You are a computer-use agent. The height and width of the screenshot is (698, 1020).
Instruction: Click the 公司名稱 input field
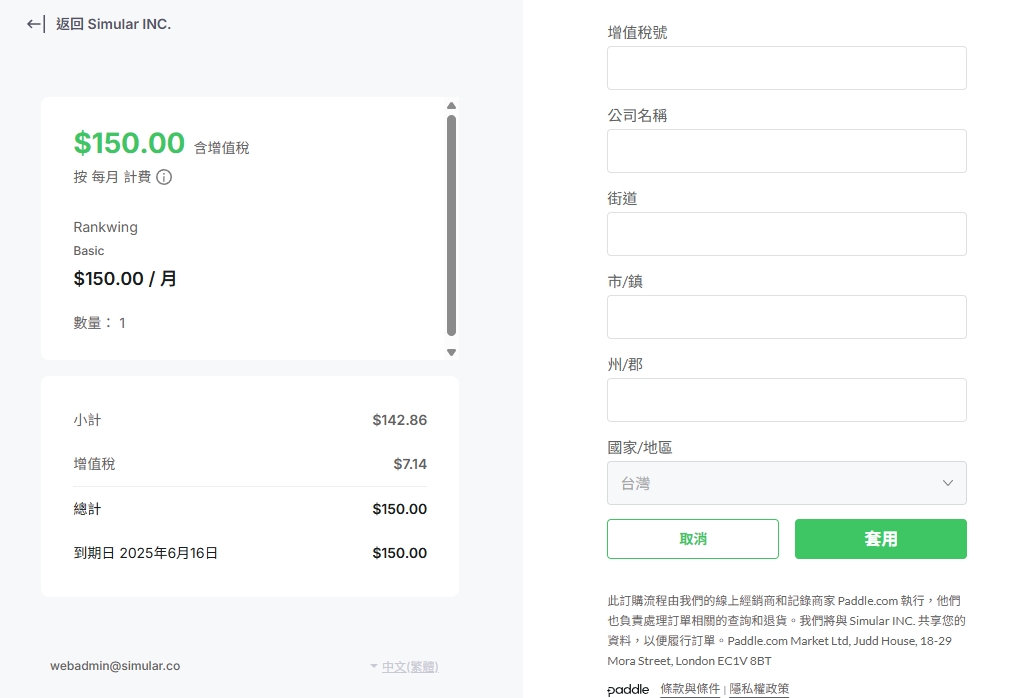click(786, 151)
